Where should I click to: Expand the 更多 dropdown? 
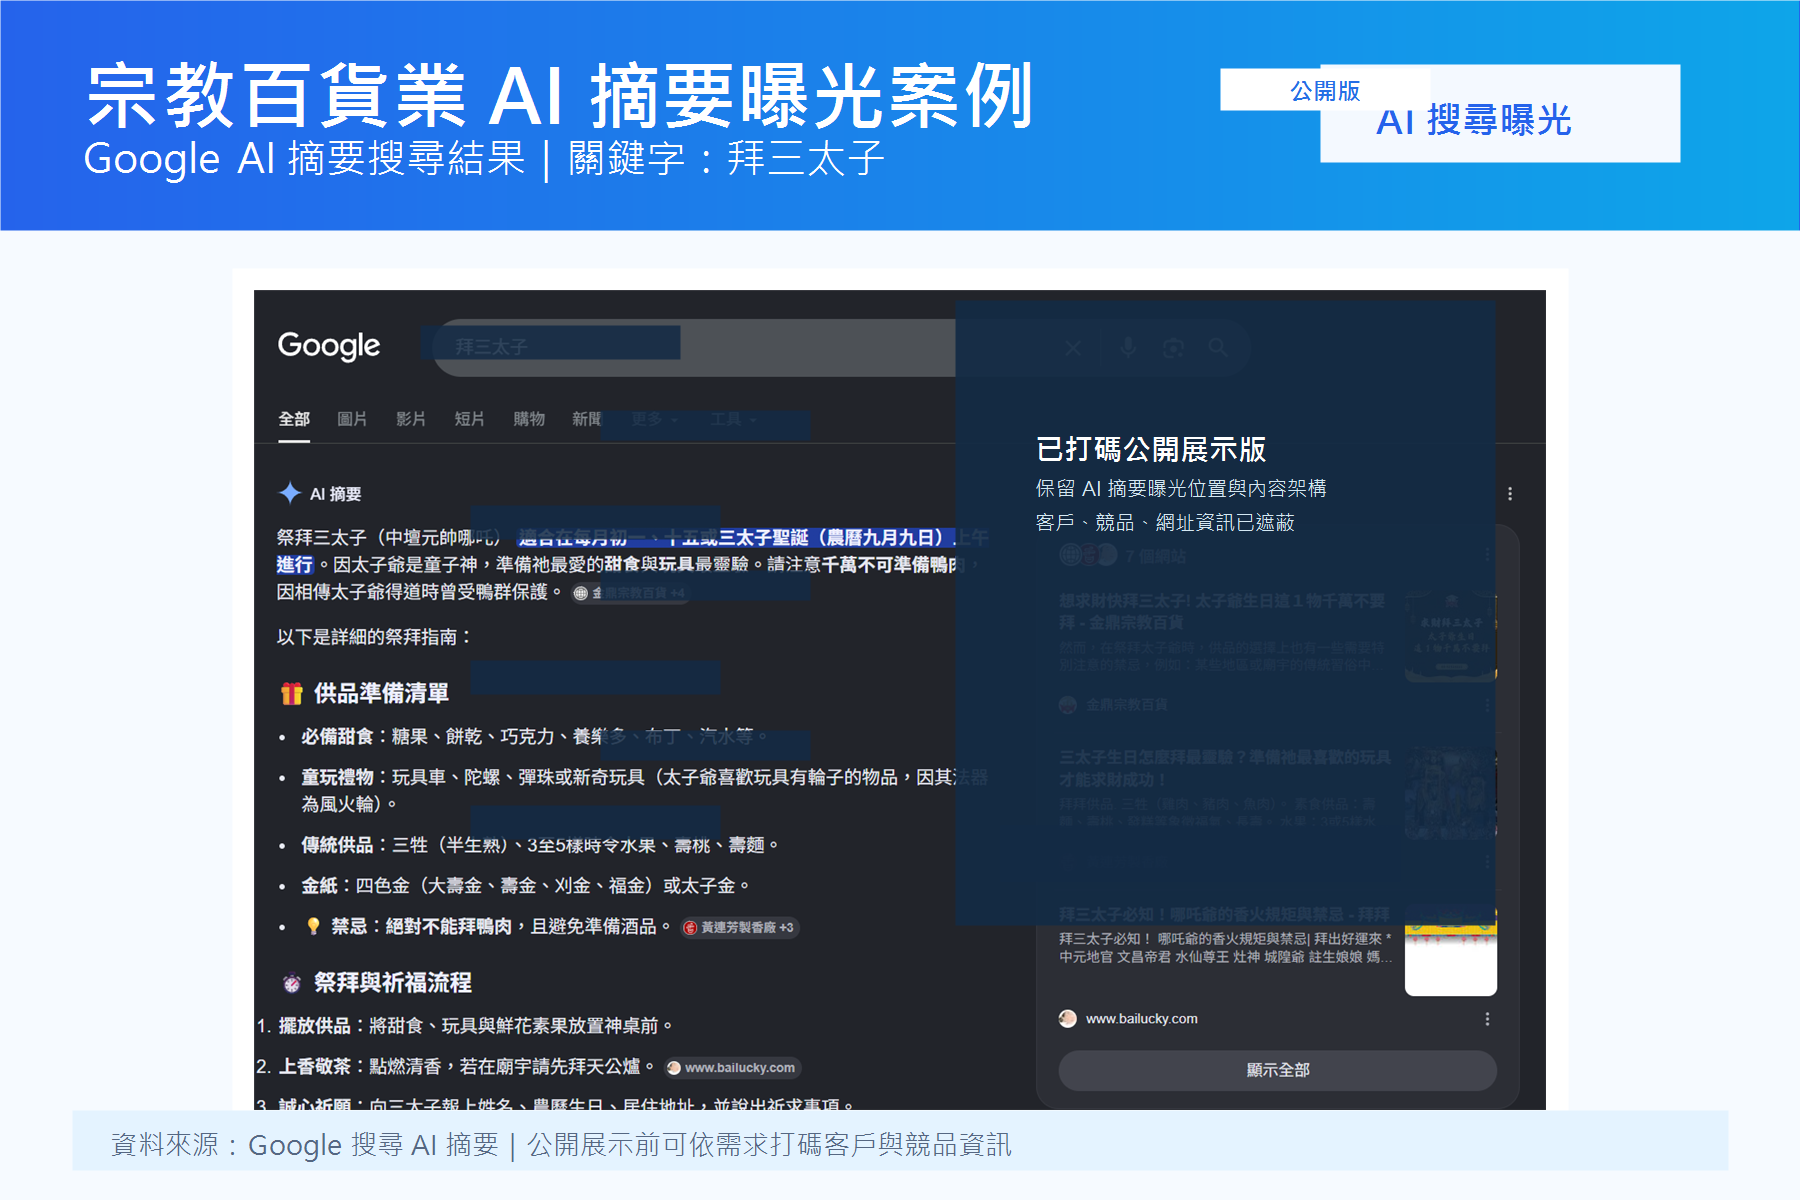coord(655,419)
